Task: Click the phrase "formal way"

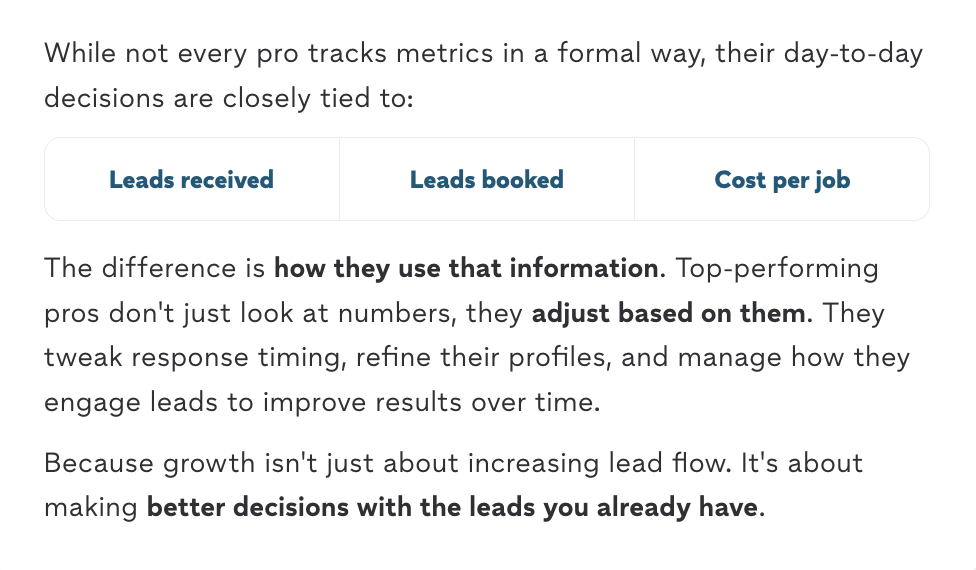Action: coord(631,54)
